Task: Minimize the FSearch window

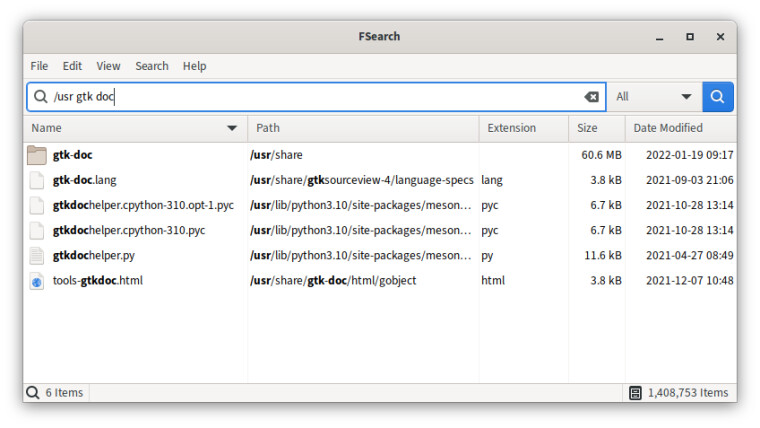Action: (659, 37)
